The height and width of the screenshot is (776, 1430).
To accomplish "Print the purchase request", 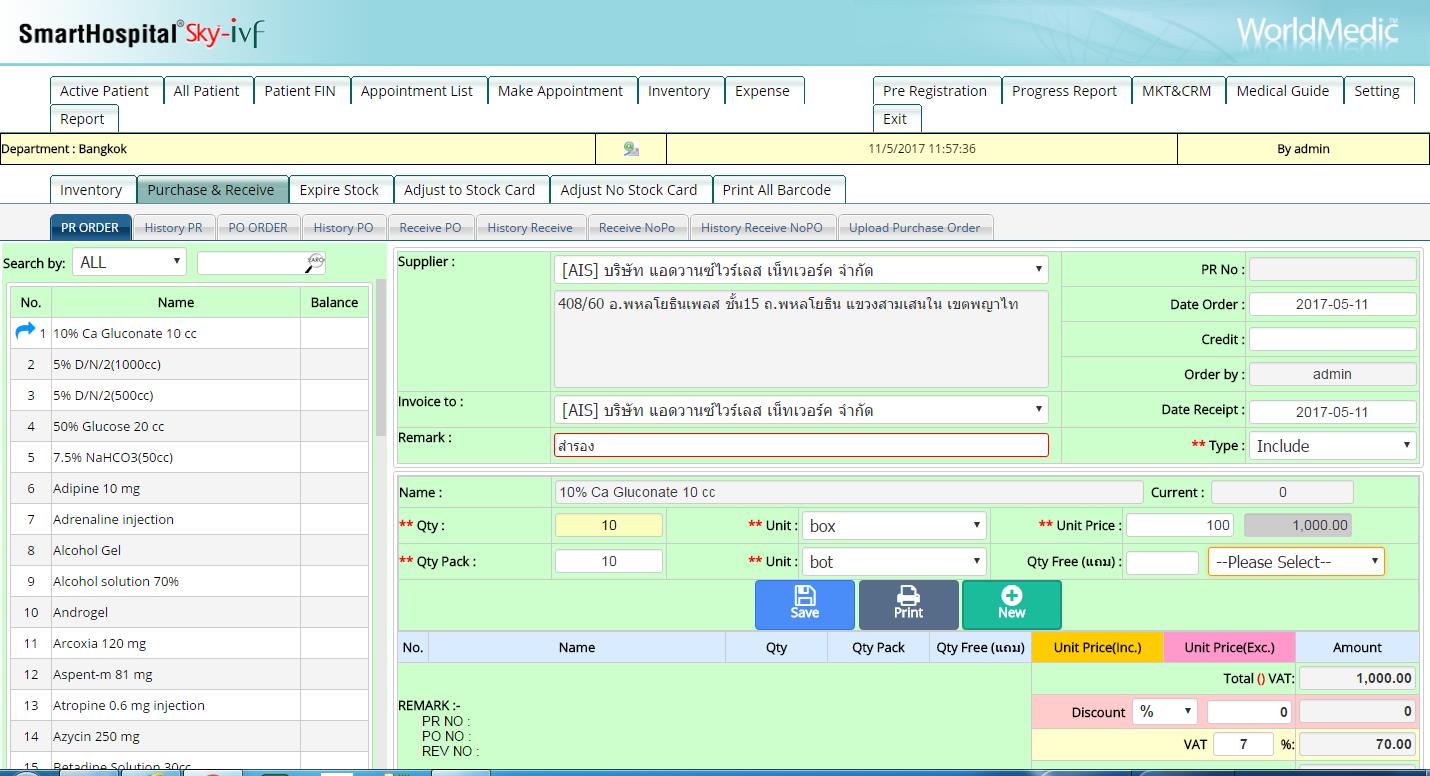I will (x=908, y=604).
